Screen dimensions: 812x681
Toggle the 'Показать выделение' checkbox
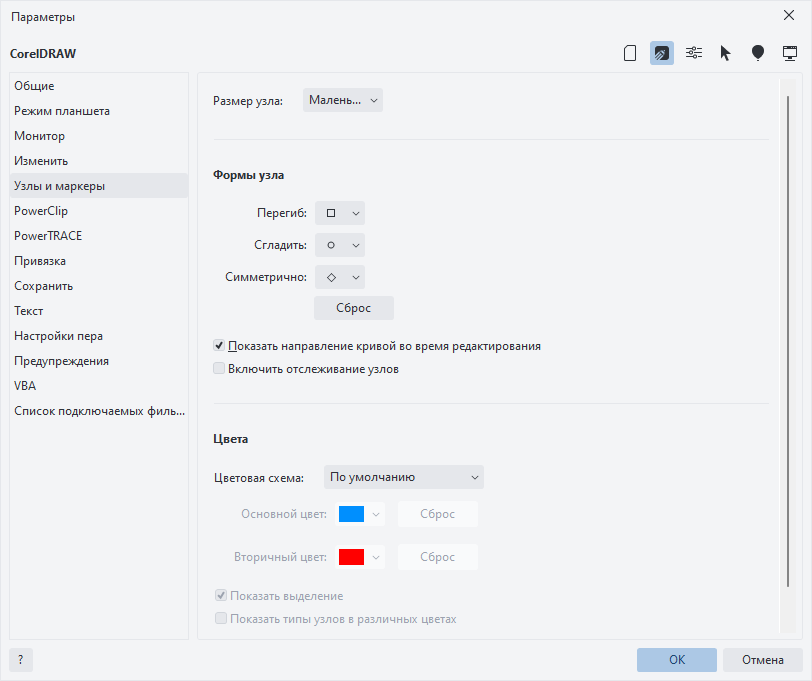tap(221, 596)
